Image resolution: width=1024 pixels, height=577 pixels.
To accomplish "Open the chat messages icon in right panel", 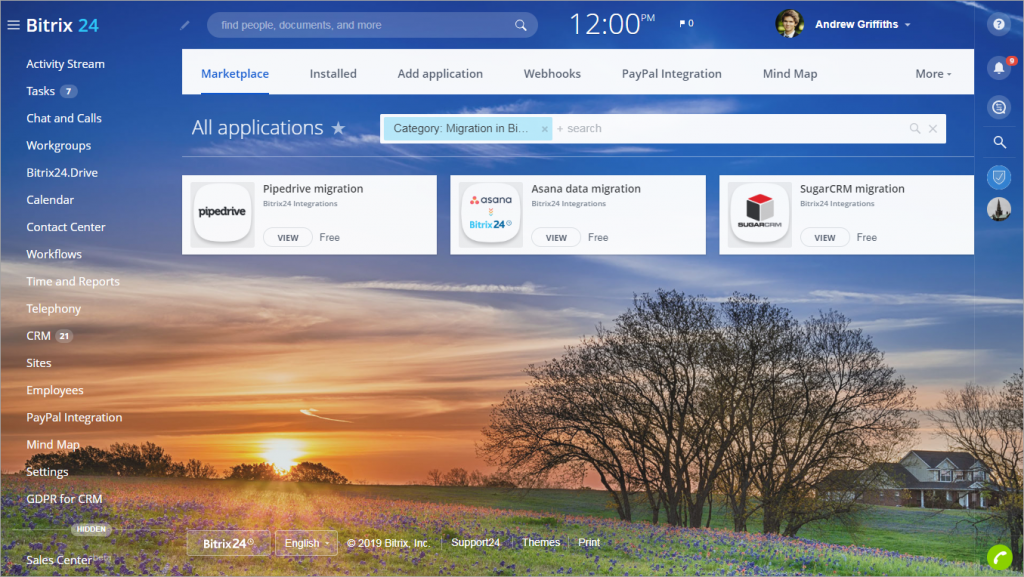I will click(x=999, y=107).
